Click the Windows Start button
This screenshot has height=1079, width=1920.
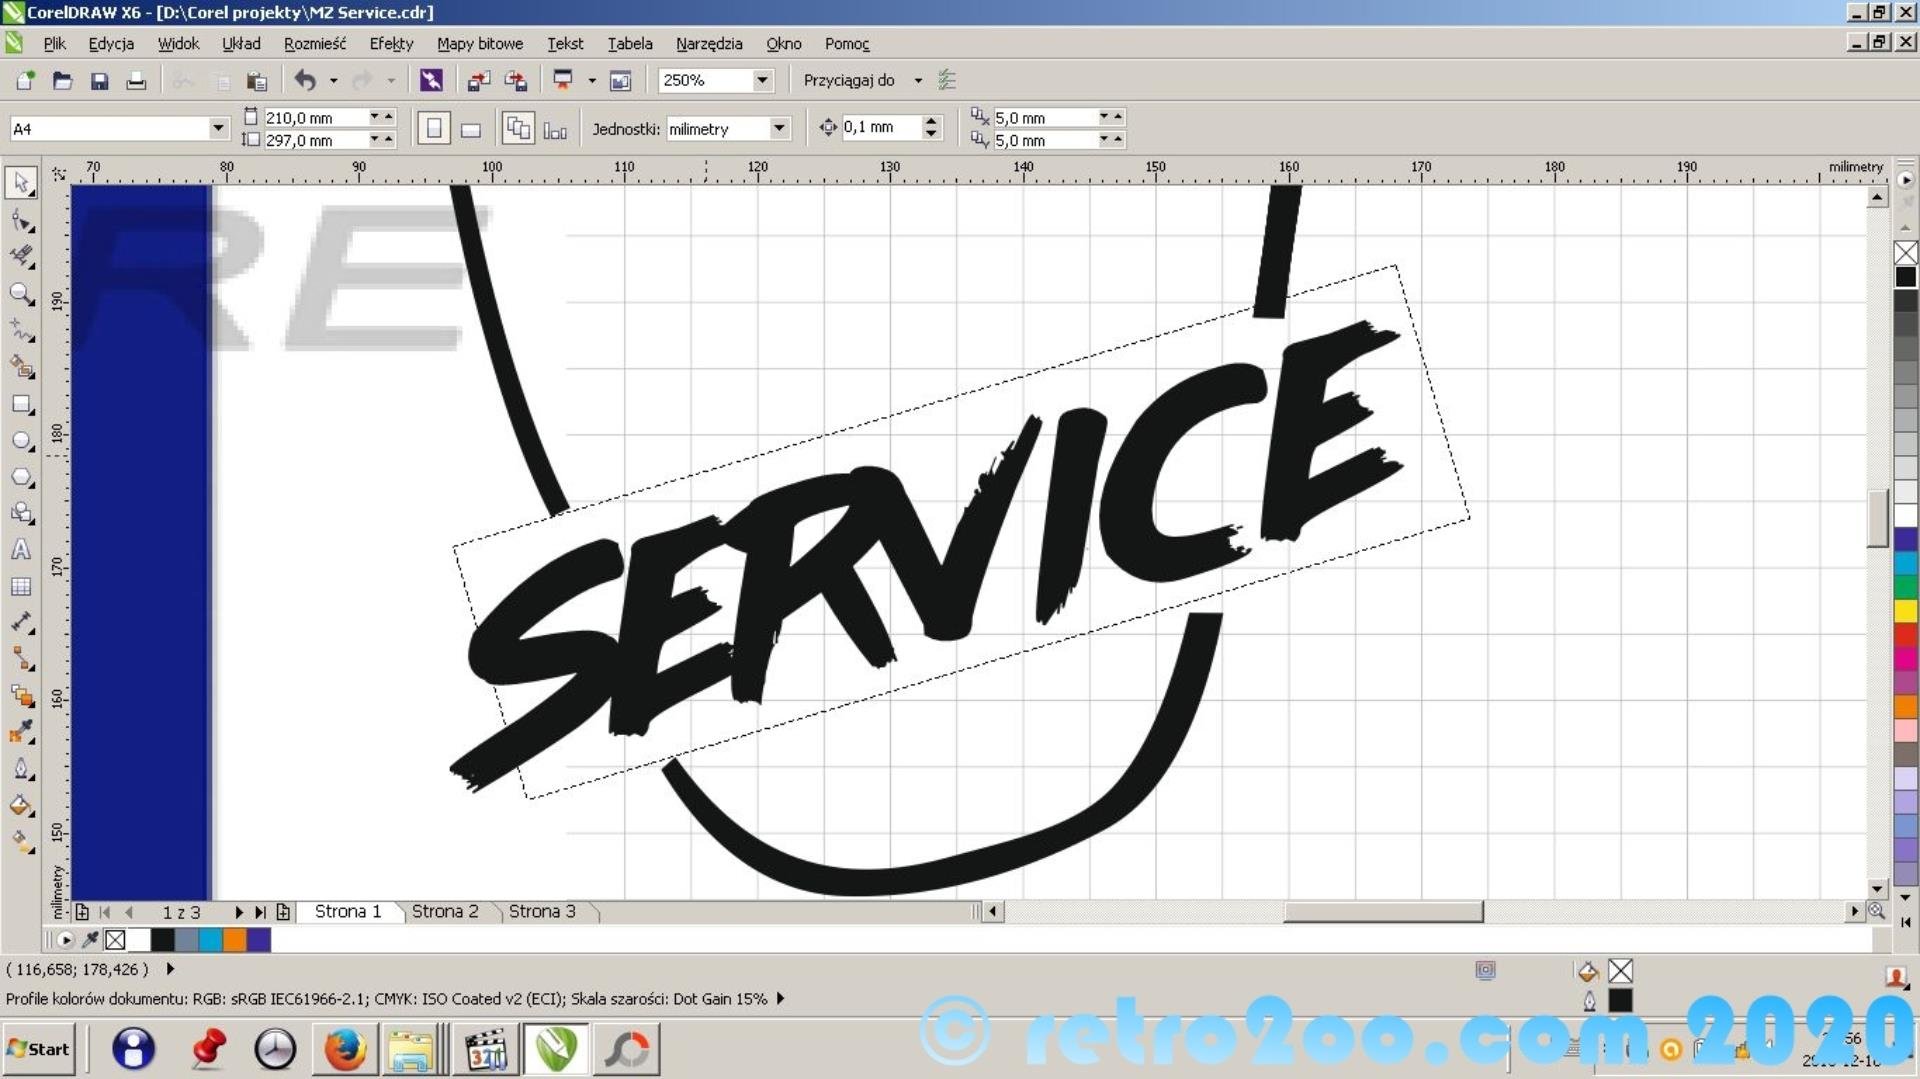point(39,1048)
